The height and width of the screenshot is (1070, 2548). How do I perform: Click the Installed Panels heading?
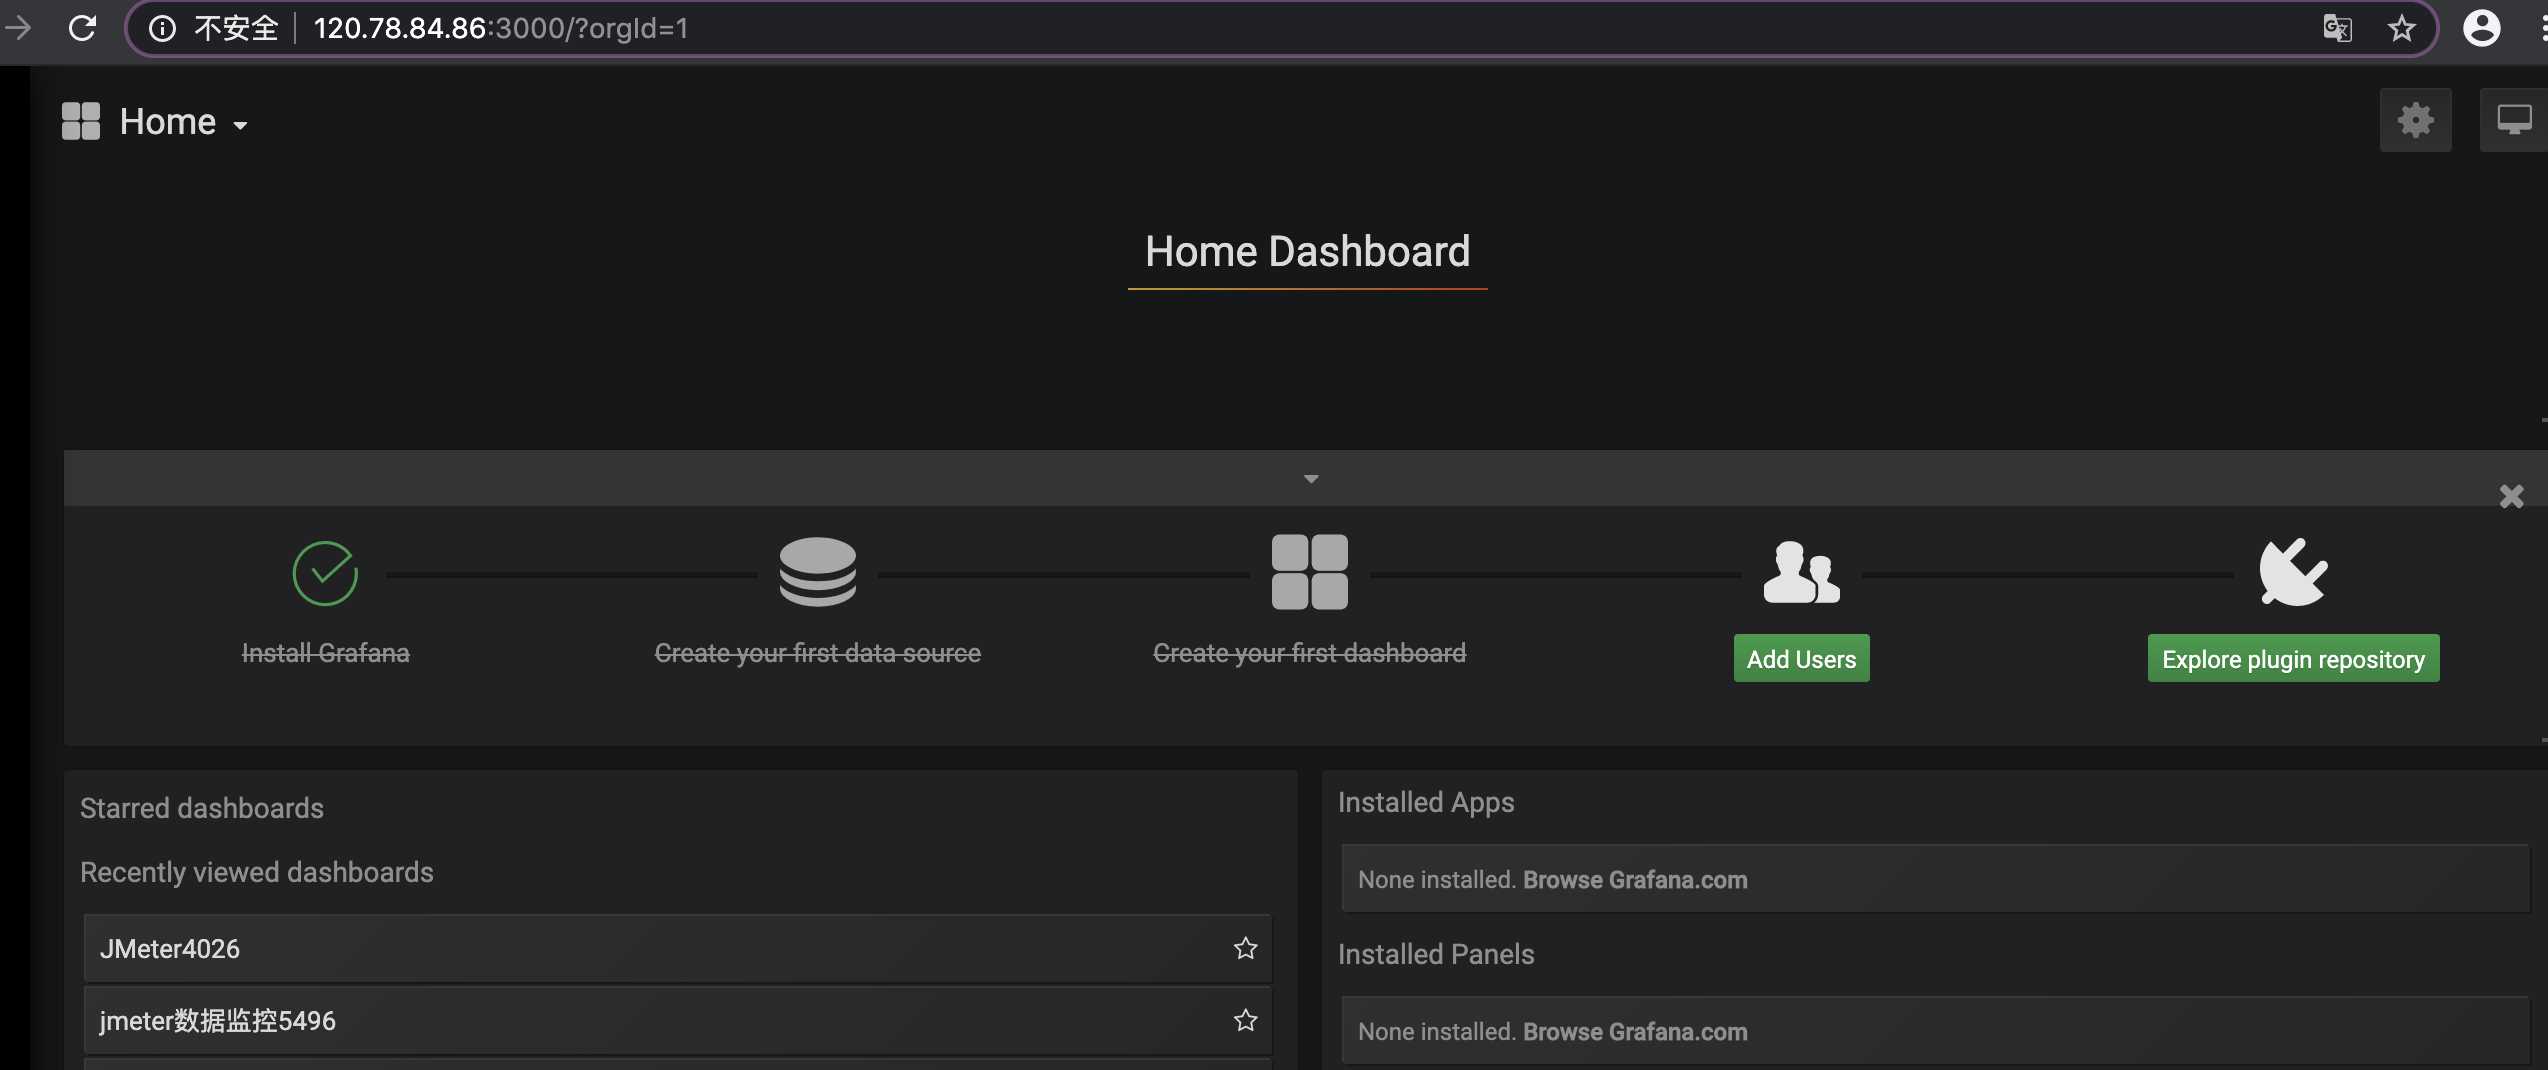click(1436, 954)
